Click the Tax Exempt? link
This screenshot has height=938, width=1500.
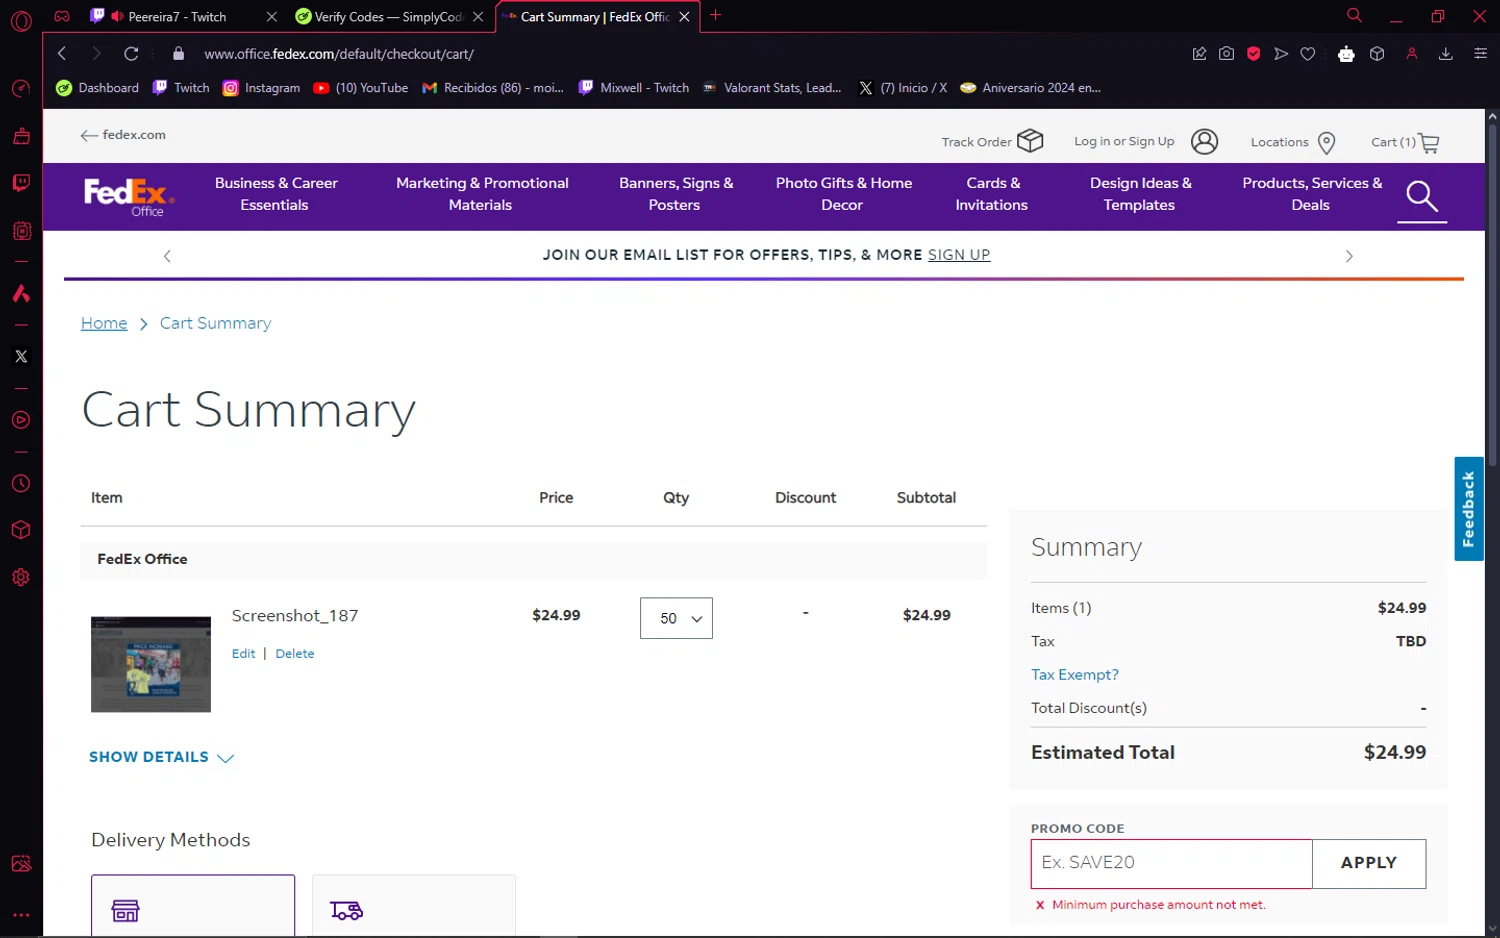point(1074,674)
